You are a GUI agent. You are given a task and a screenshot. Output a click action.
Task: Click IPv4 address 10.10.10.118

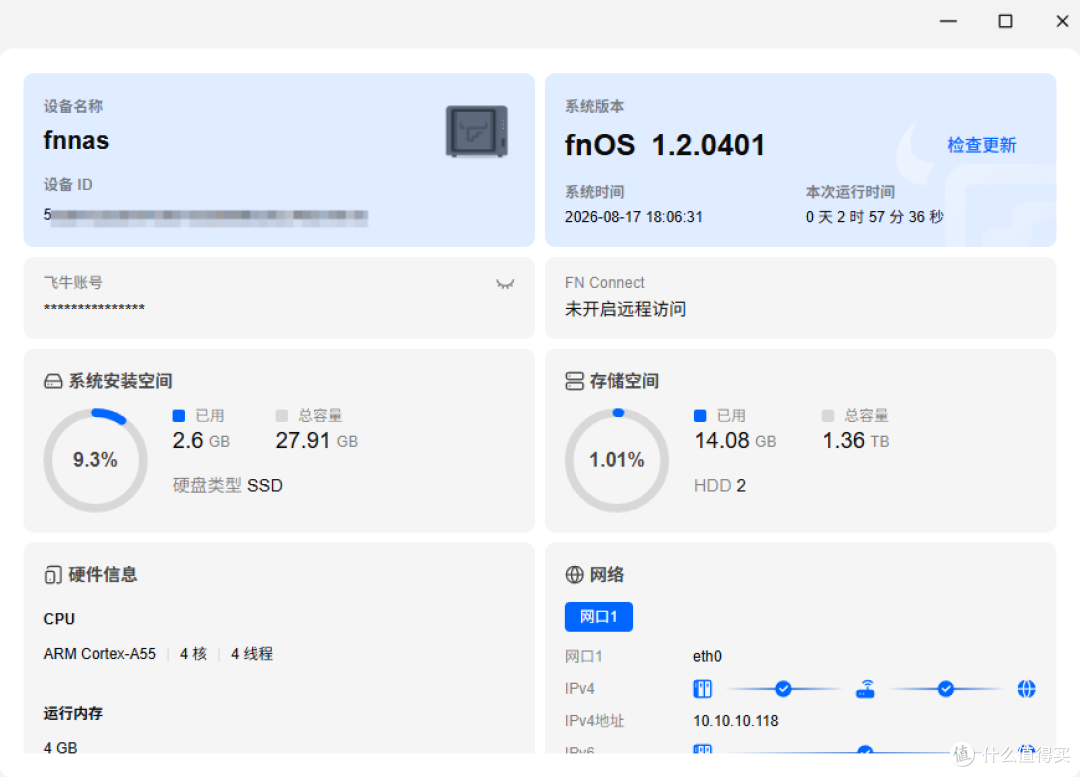736,721
